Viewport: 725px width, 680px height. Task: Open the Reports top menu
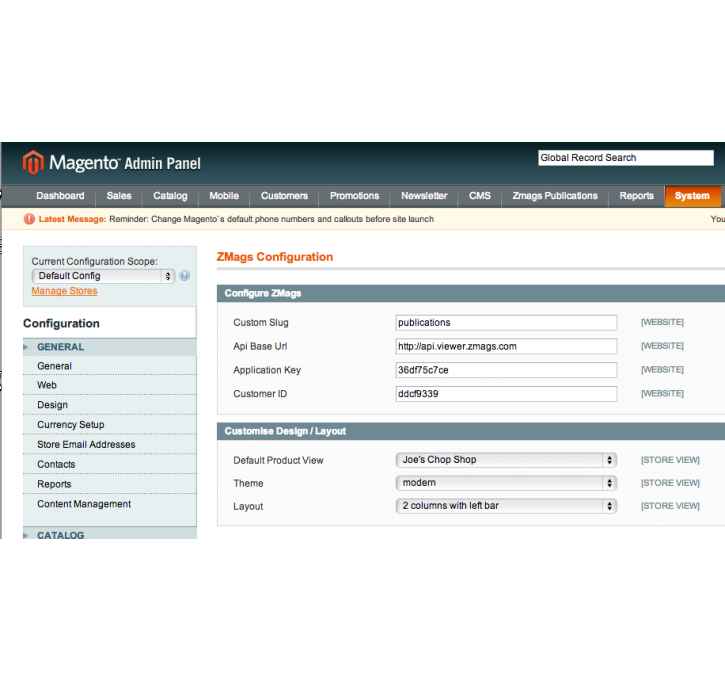pos(637,196)
